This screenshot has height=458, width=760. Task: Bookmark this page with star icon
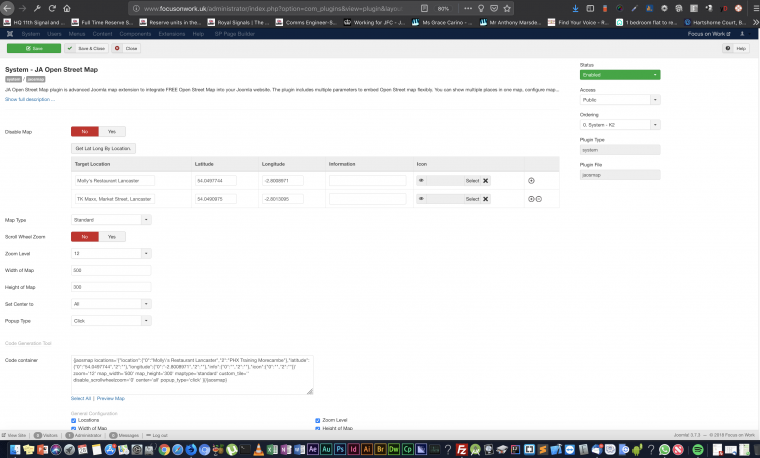tap(507, 8)
